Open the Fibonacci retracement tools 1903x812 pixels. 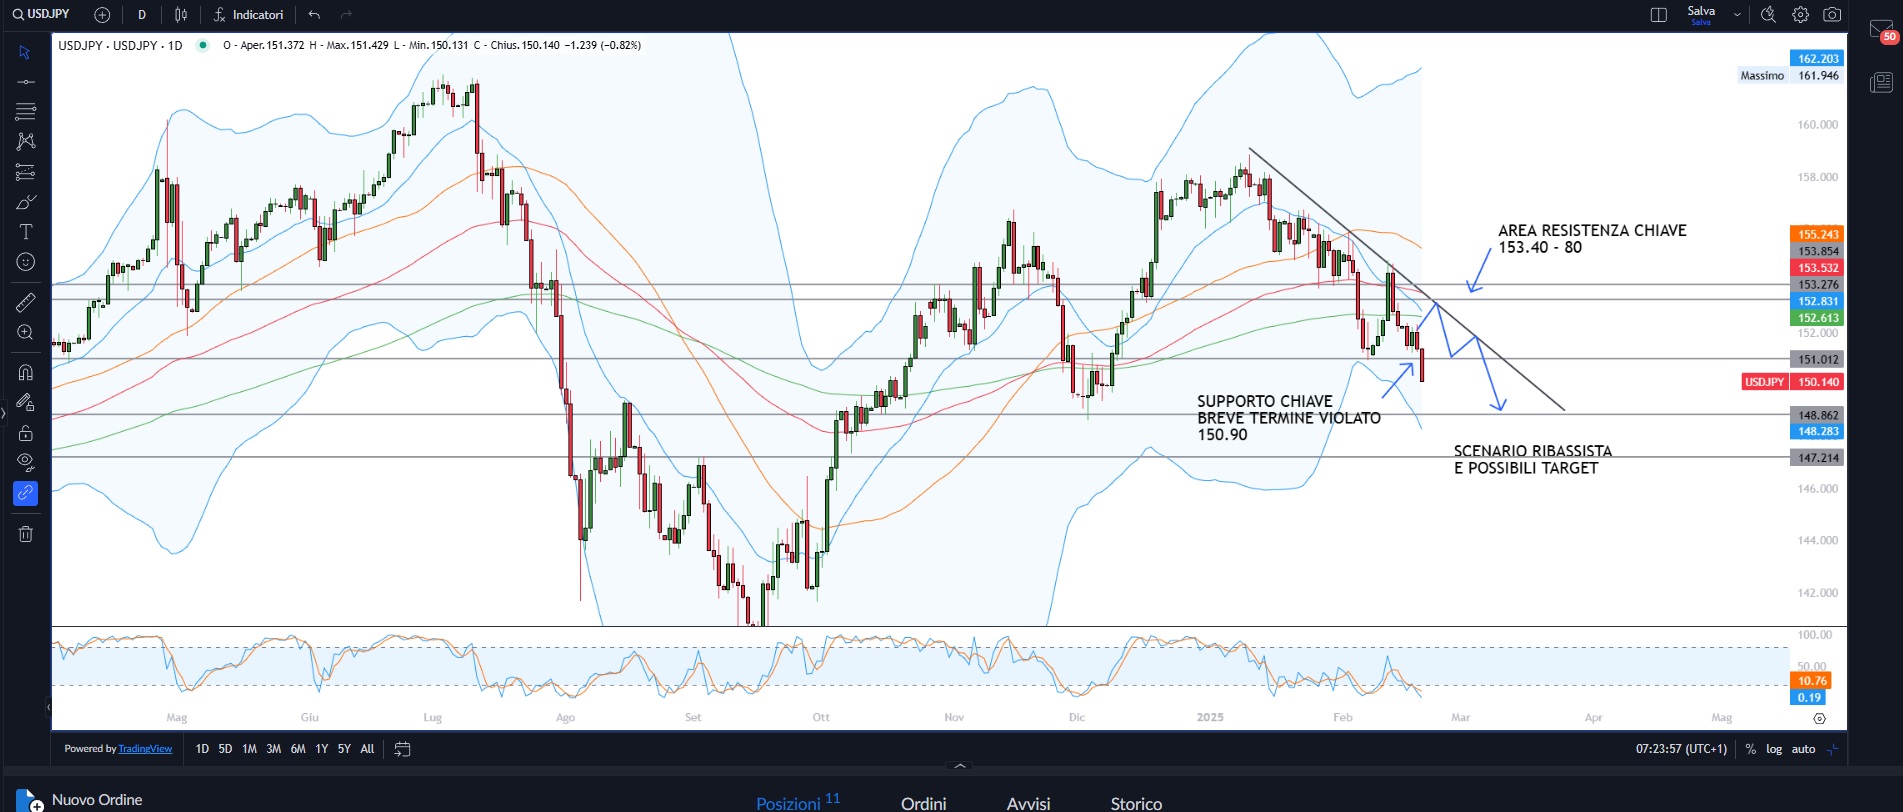[26, 111]
